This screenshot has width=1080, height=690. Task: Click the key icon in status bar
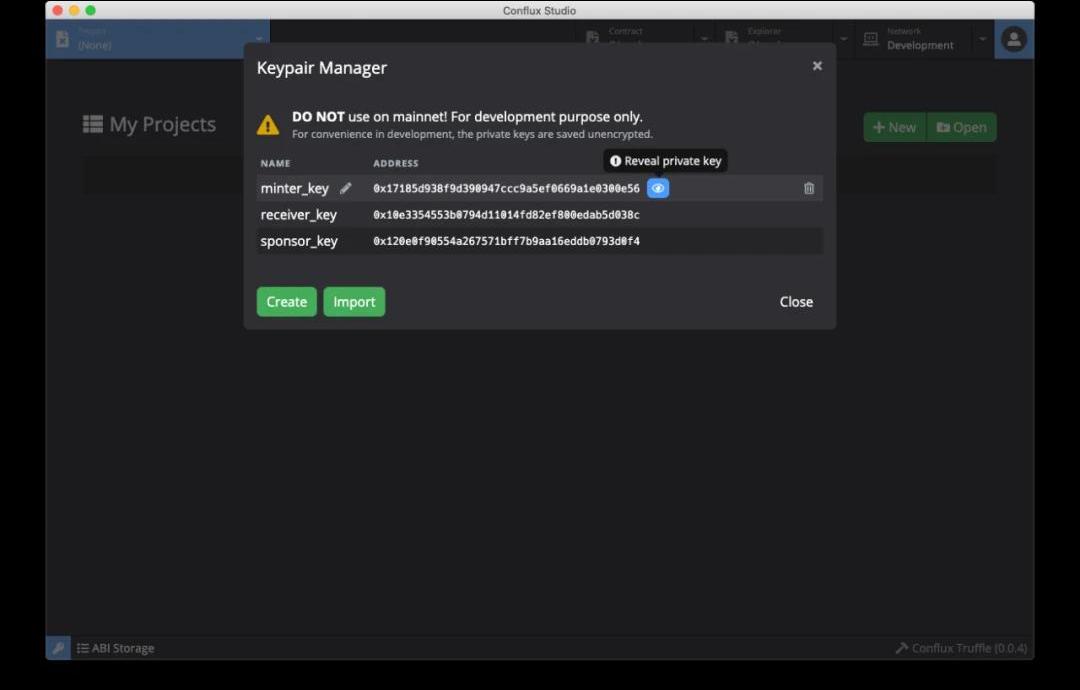tap(58, 648)
